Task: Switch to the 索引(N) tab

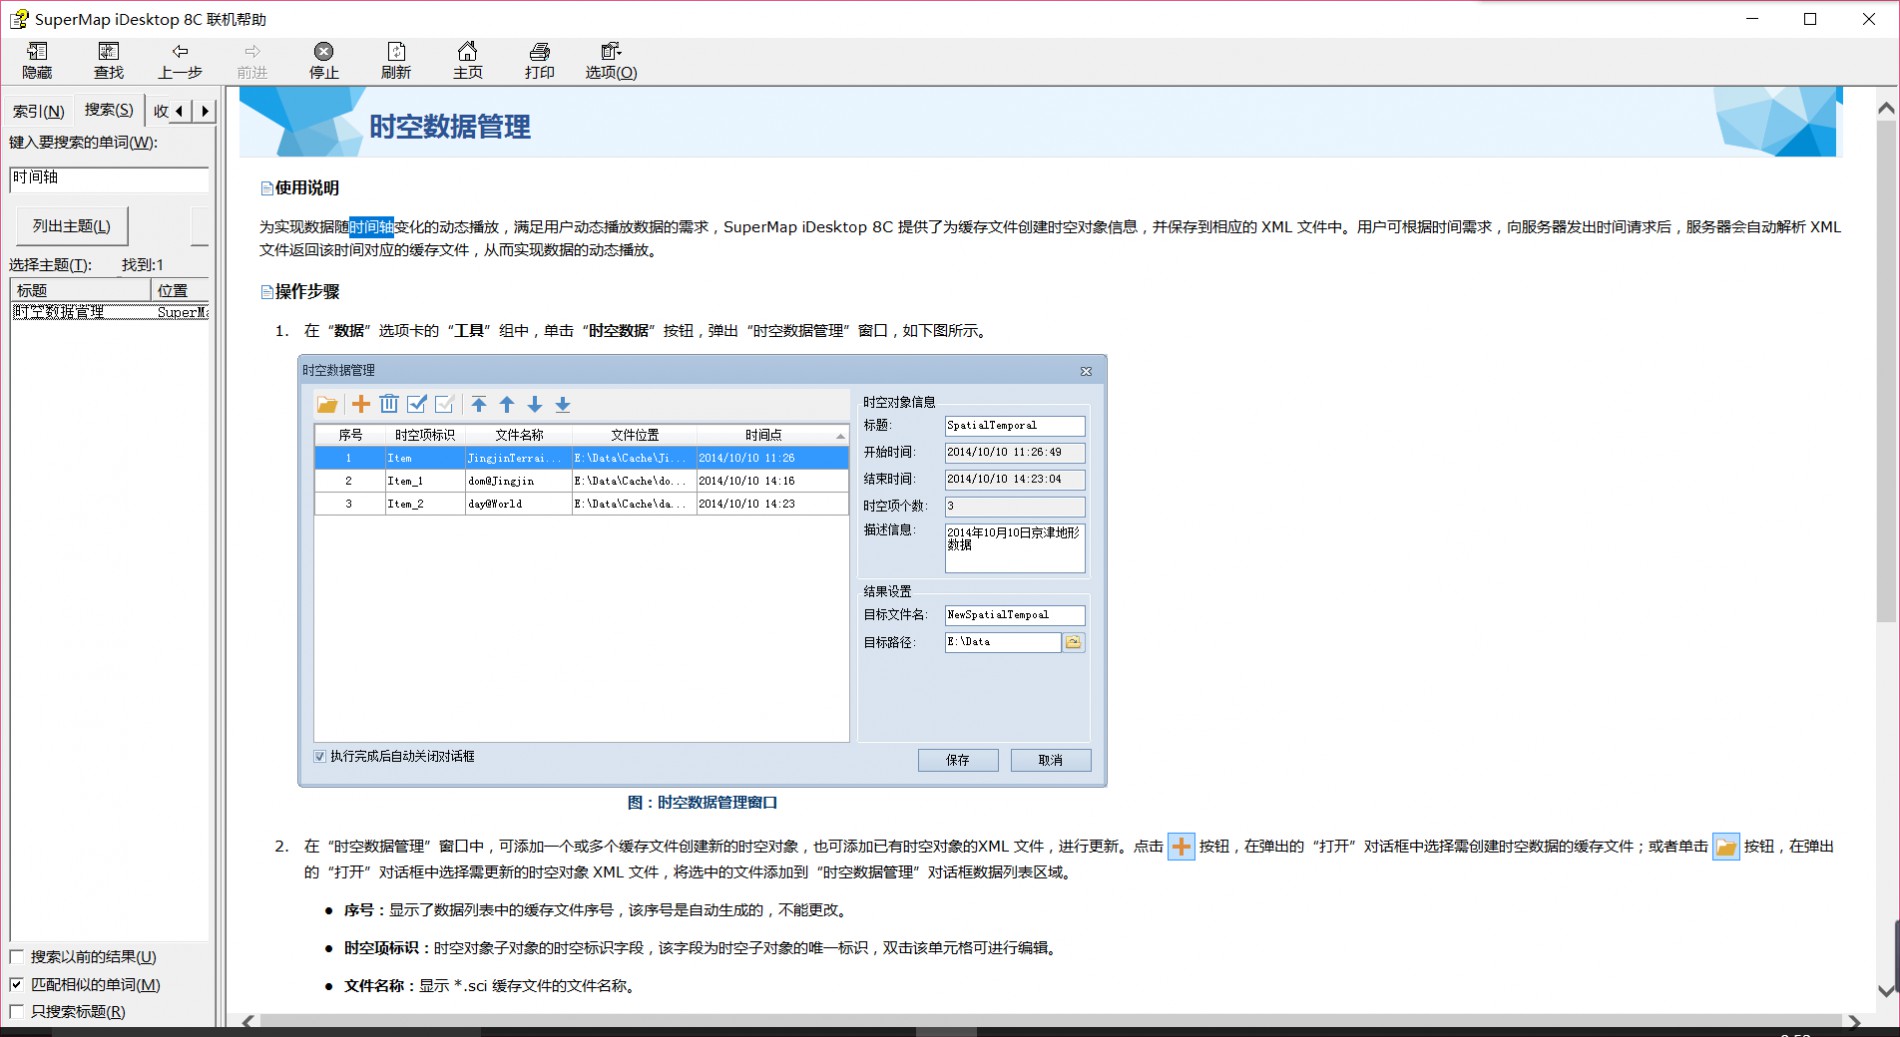Action: 38,111
